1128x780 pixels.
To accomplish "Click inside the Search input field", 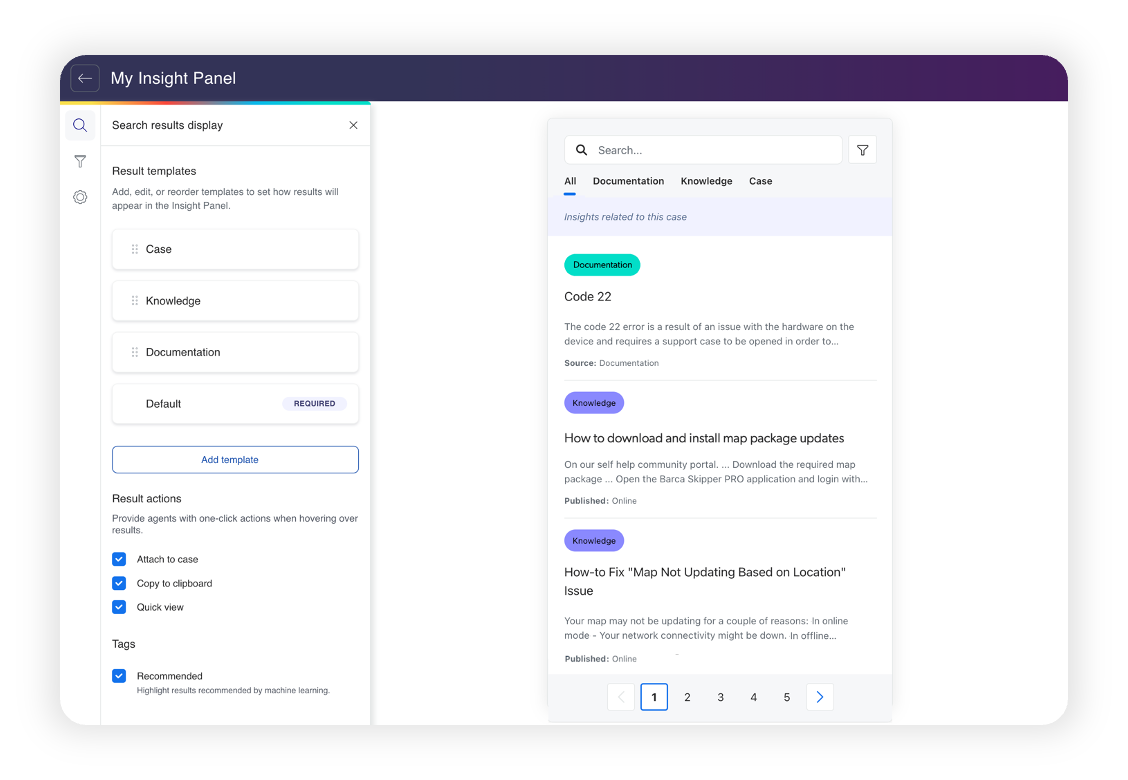I will coord(700,149).
